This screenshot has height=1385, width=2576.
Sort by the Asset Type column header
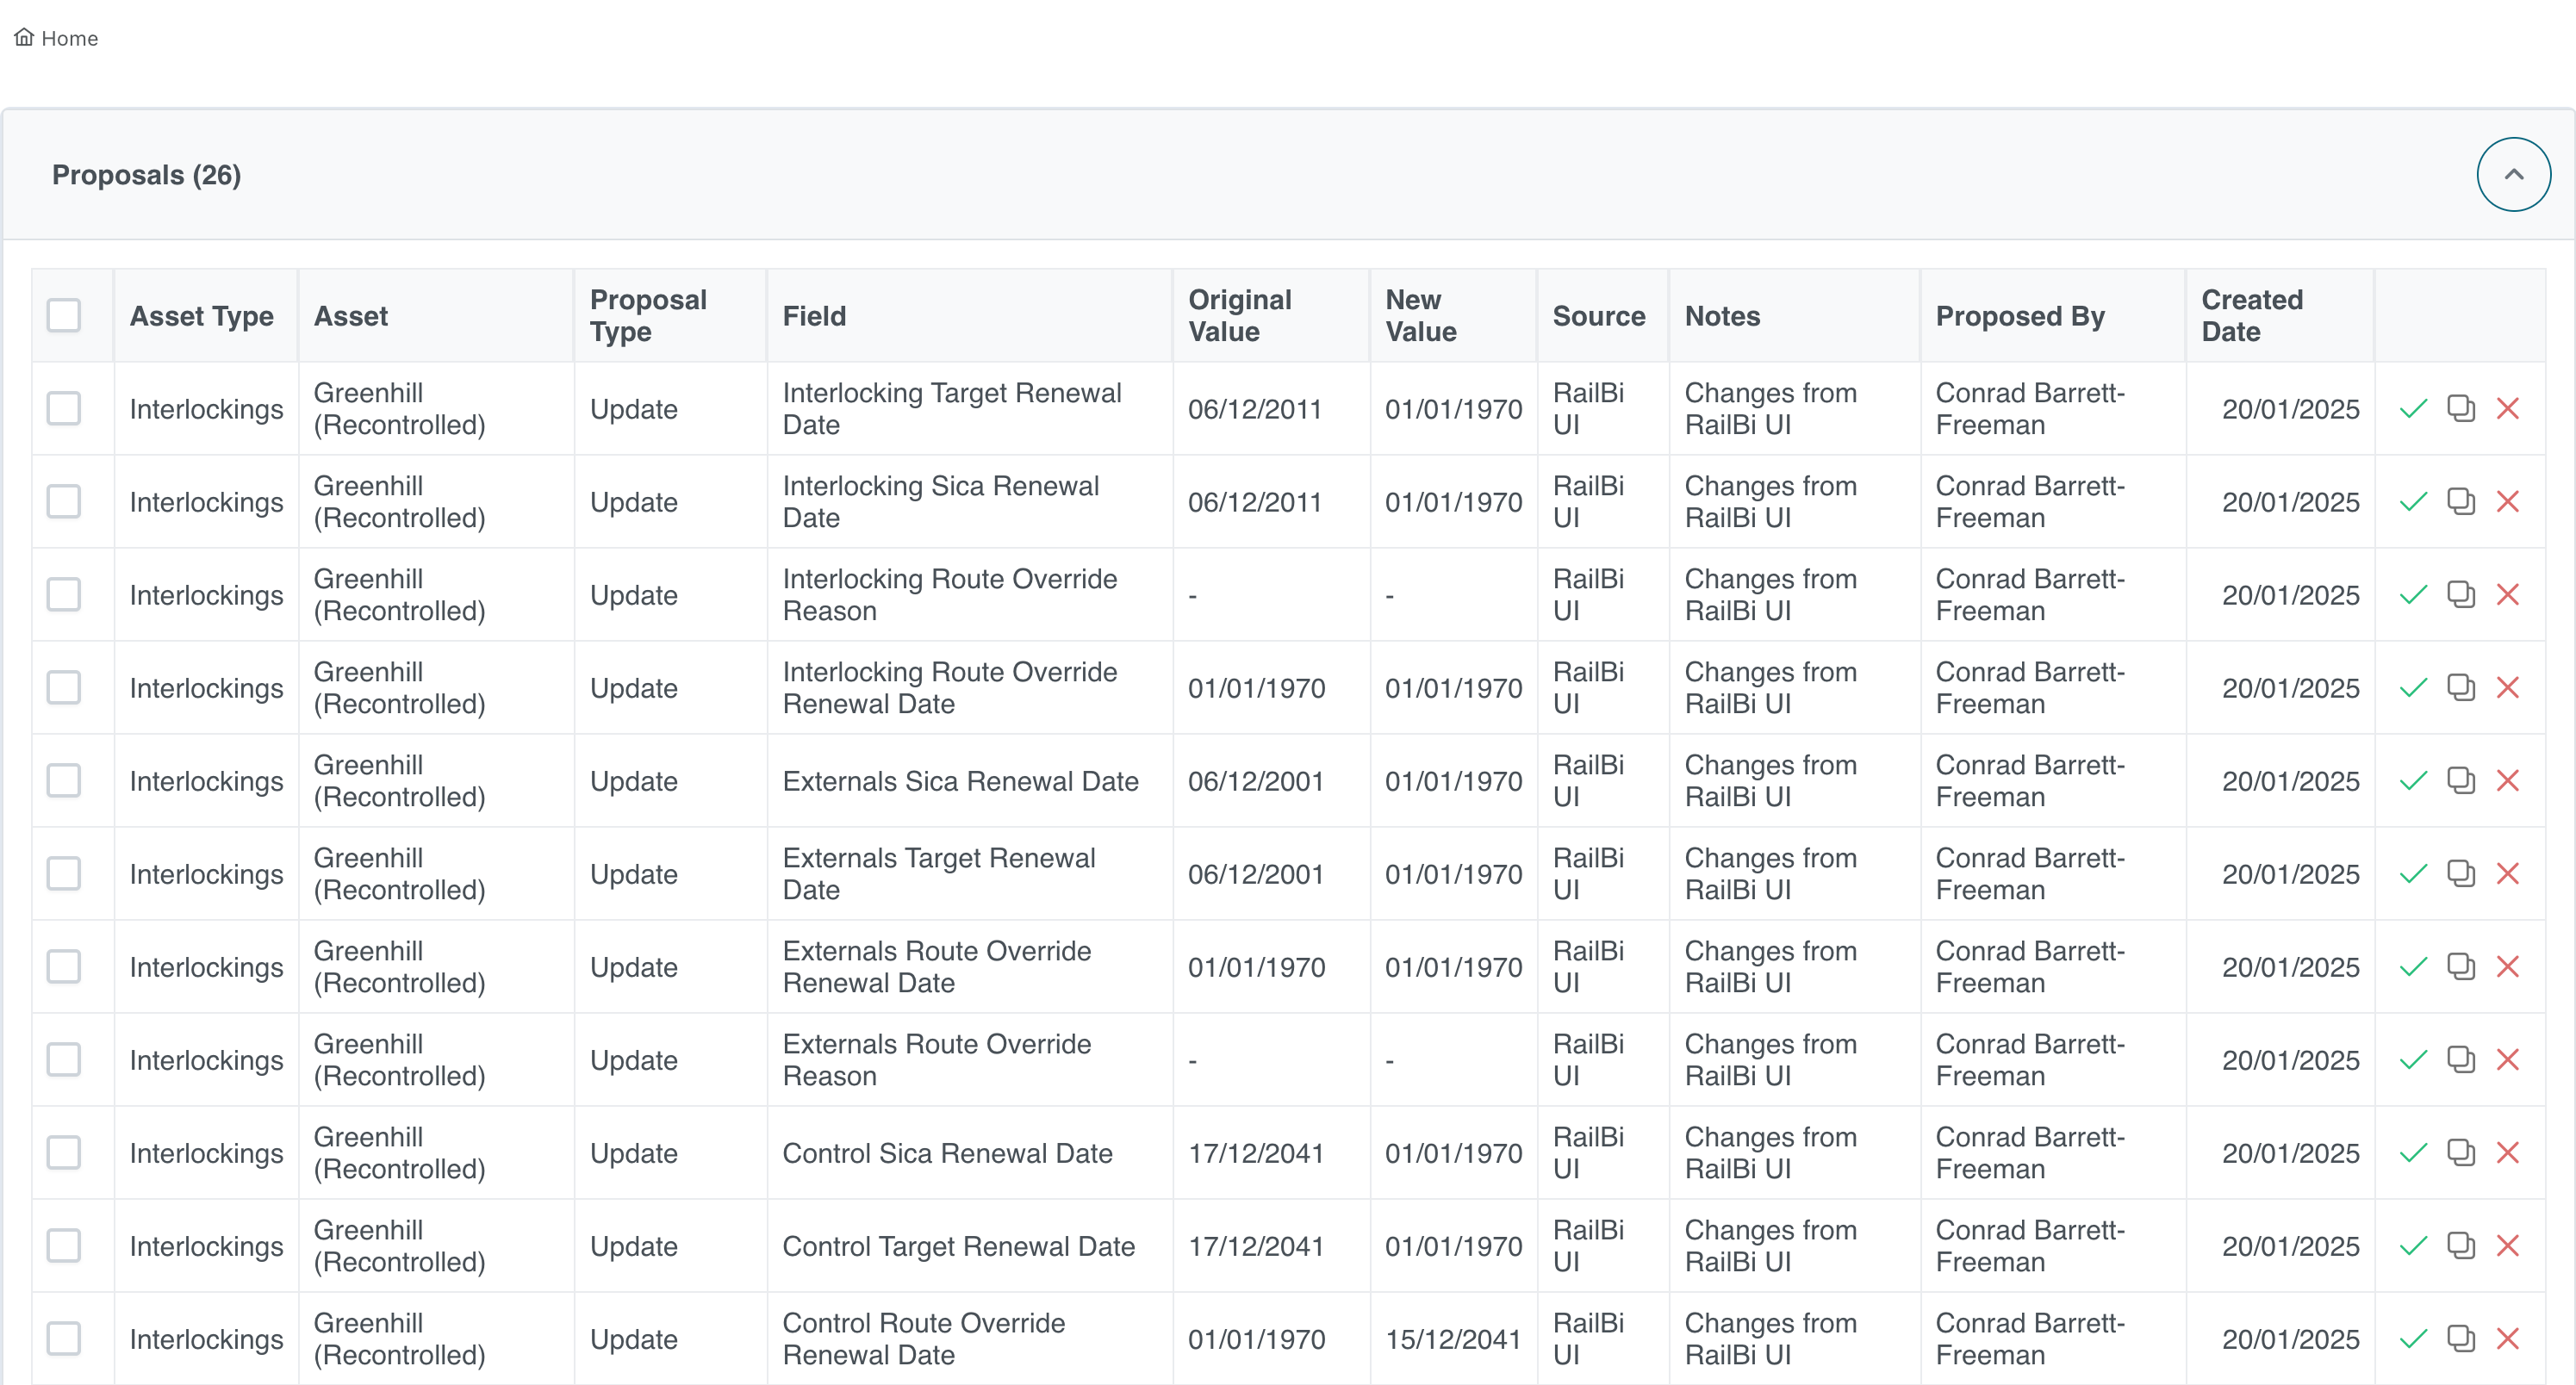tap(201, 316)
